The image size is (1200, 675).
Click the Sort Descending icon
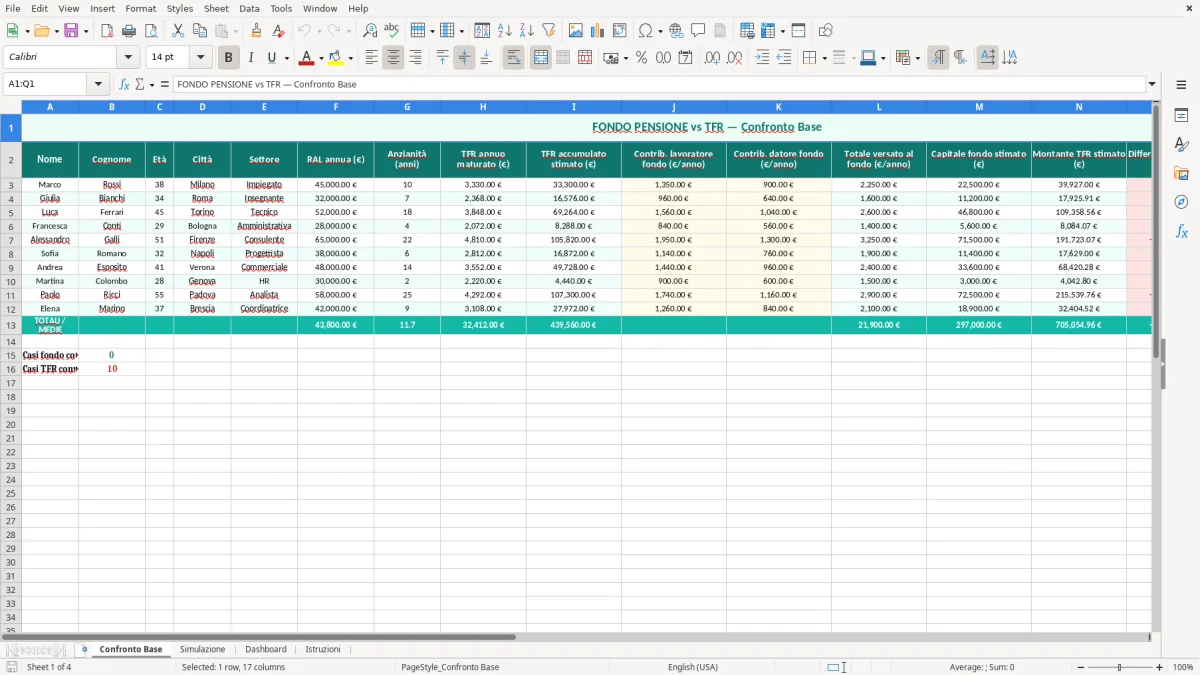pyautogui.click(x=527, y=31)
